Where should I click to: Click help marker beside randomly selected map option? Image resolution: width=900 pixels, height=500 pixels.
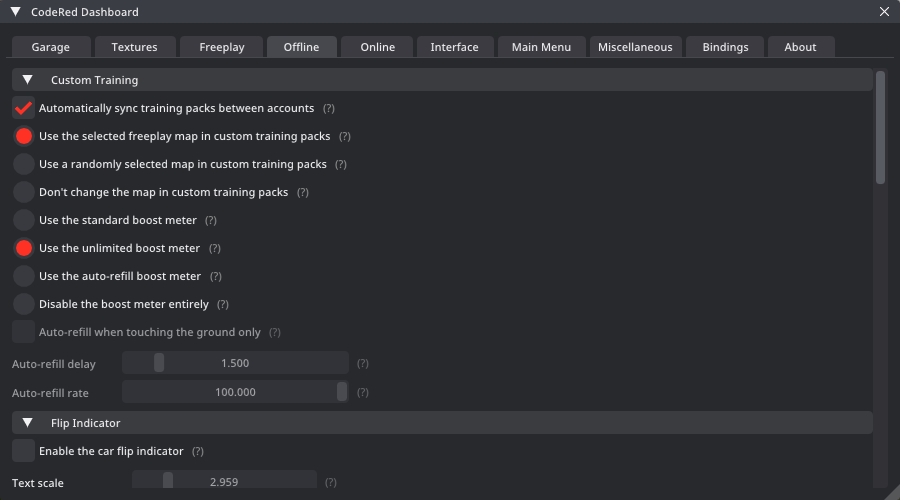coord(341,164)
